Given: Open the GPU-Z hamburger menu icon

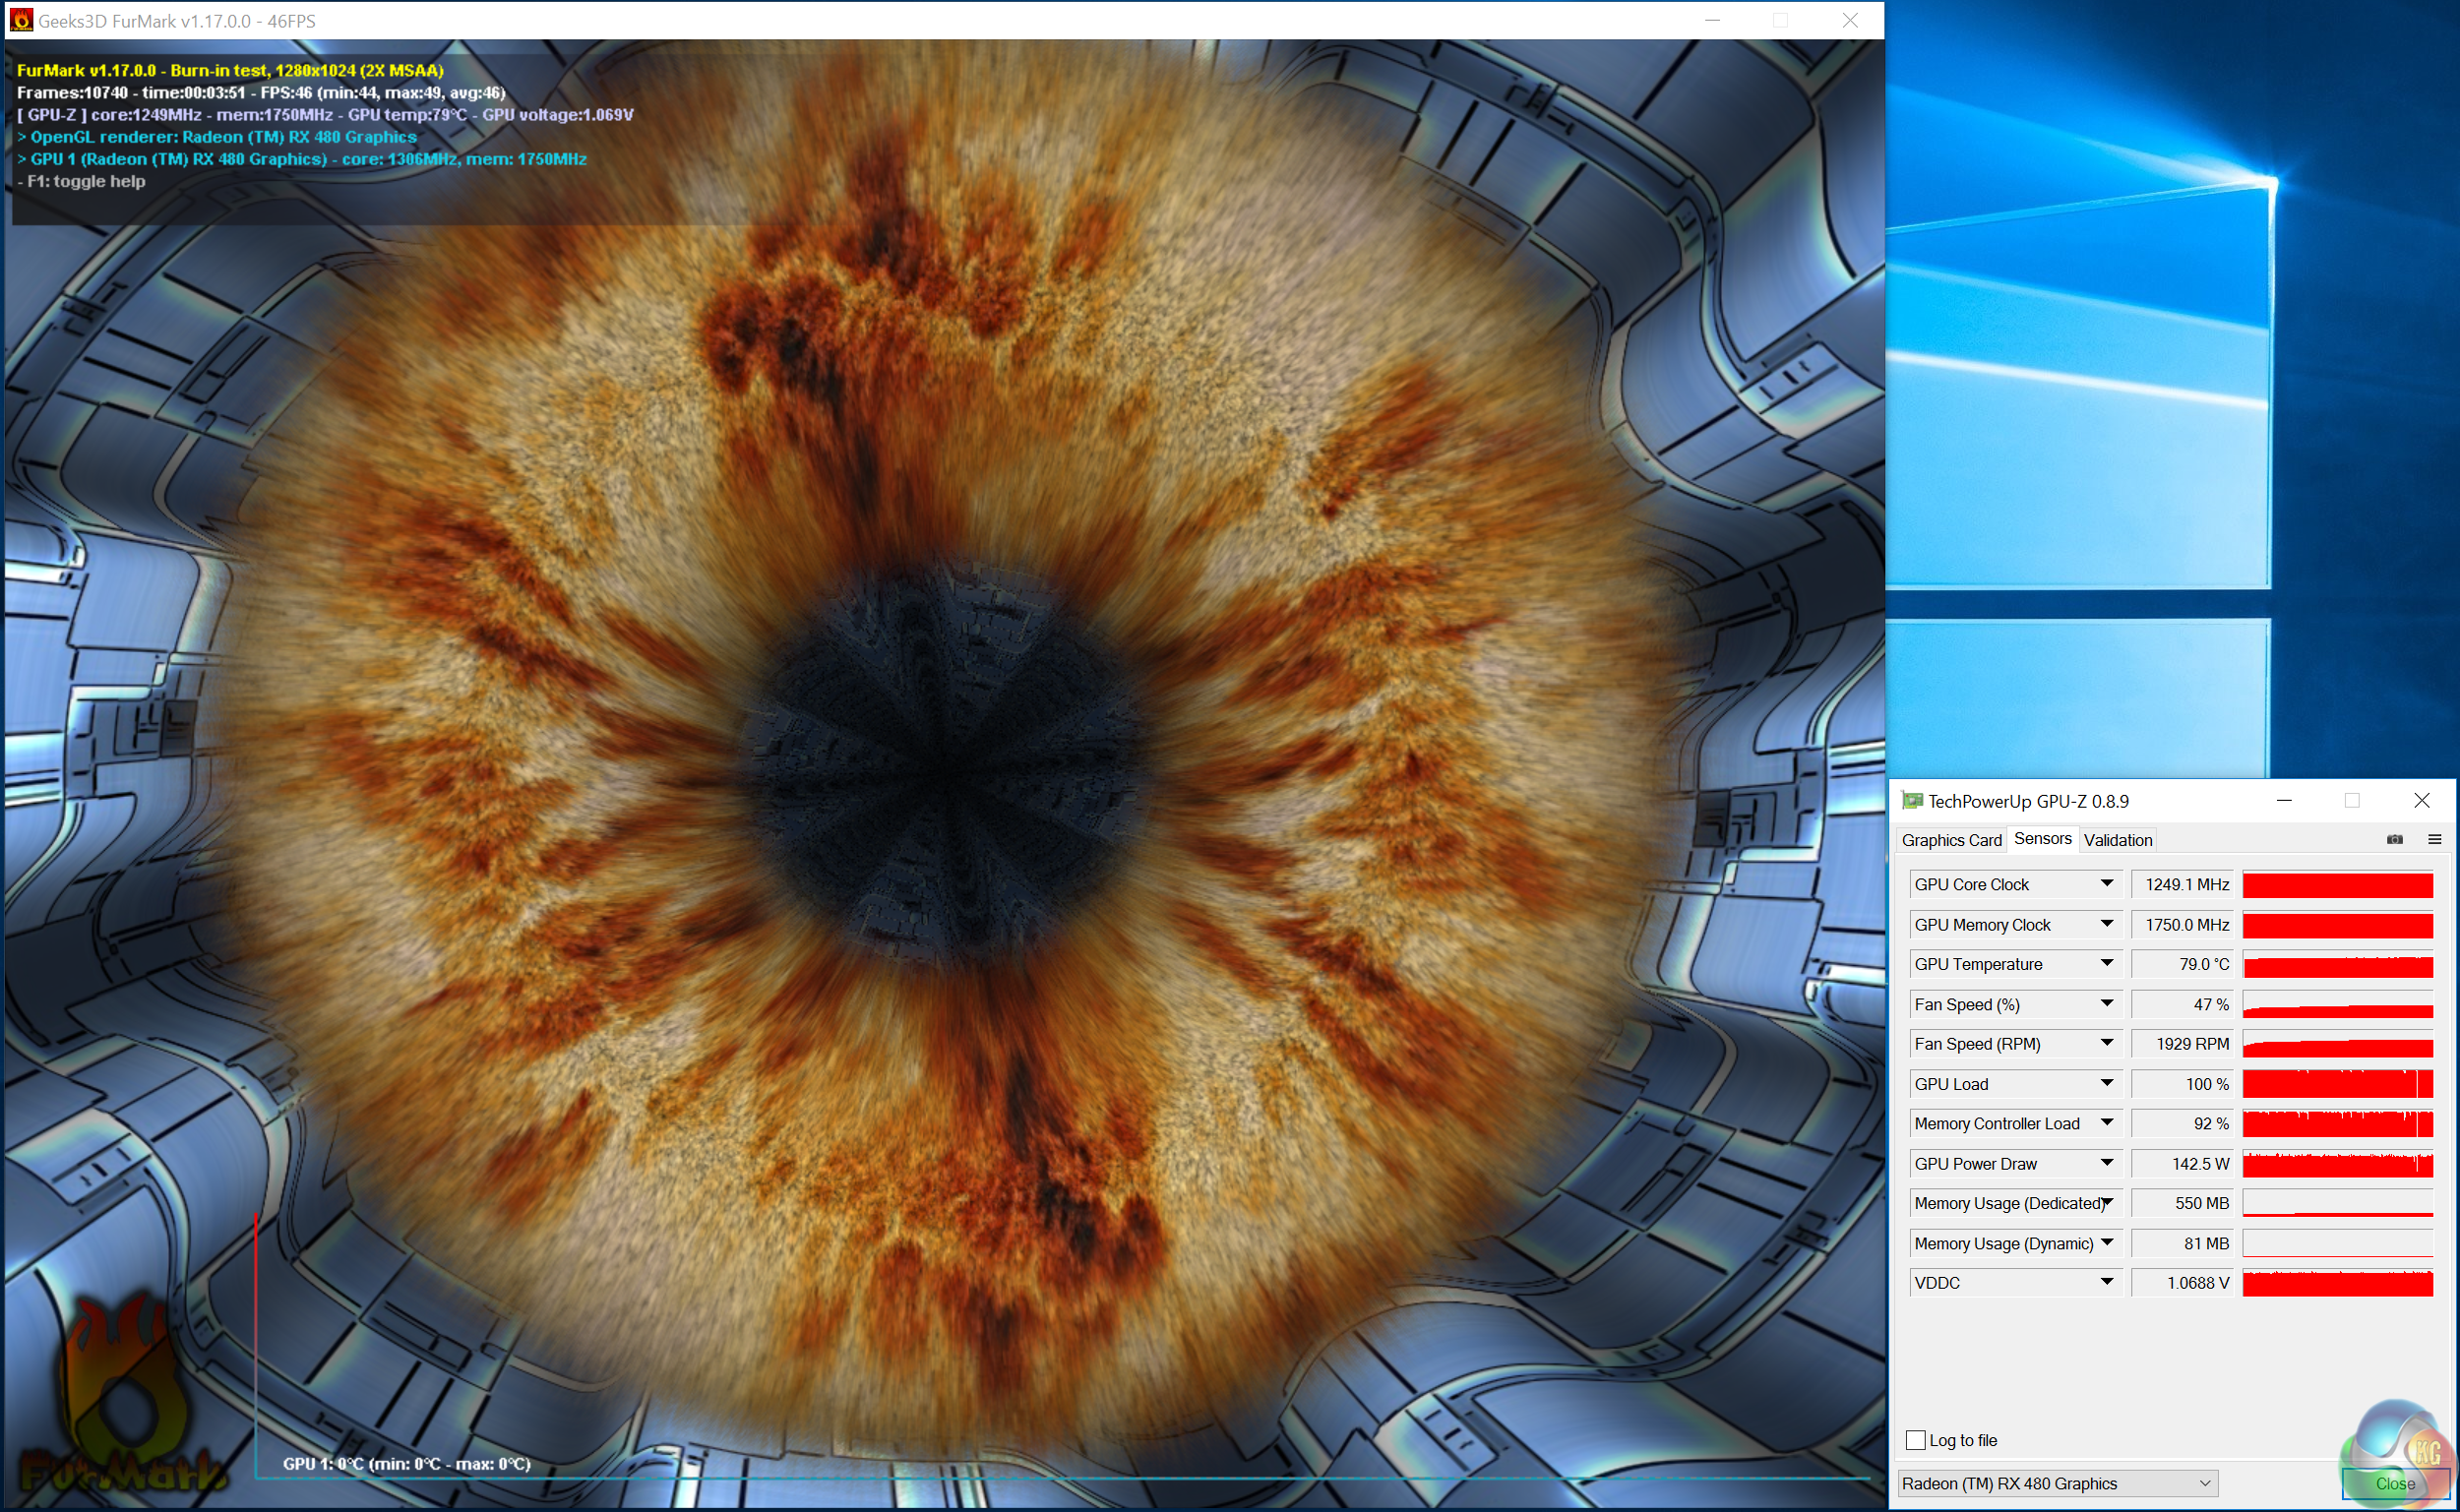Looking at the screenshot, I should click(2434, 839).
